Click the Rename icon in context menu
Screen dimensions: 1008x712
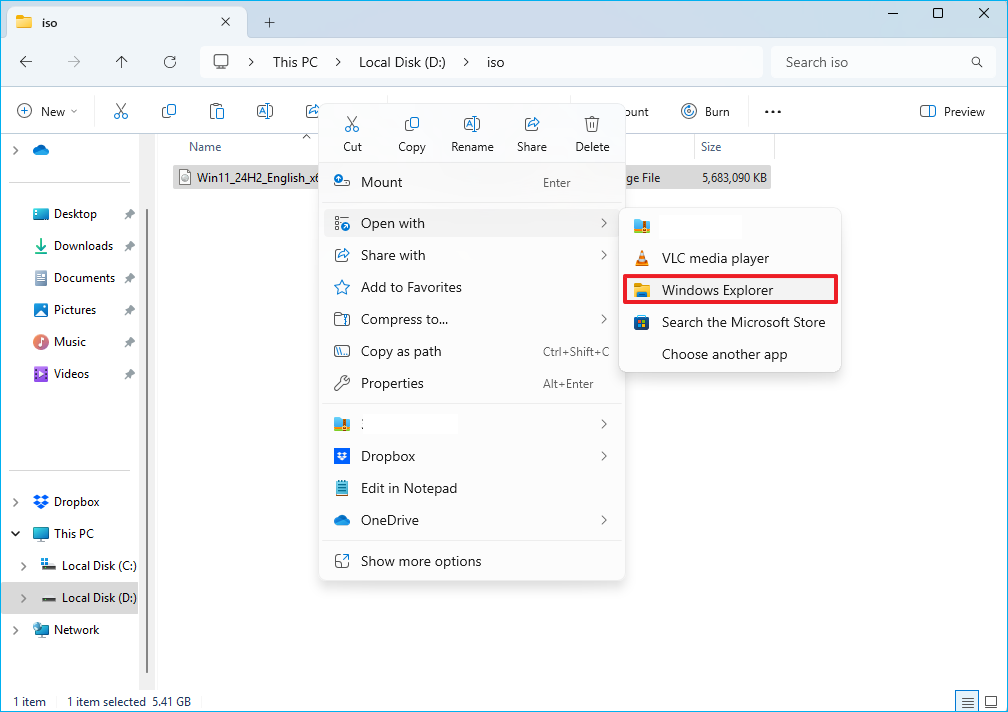pyautogui.click(x=472, y=133)
